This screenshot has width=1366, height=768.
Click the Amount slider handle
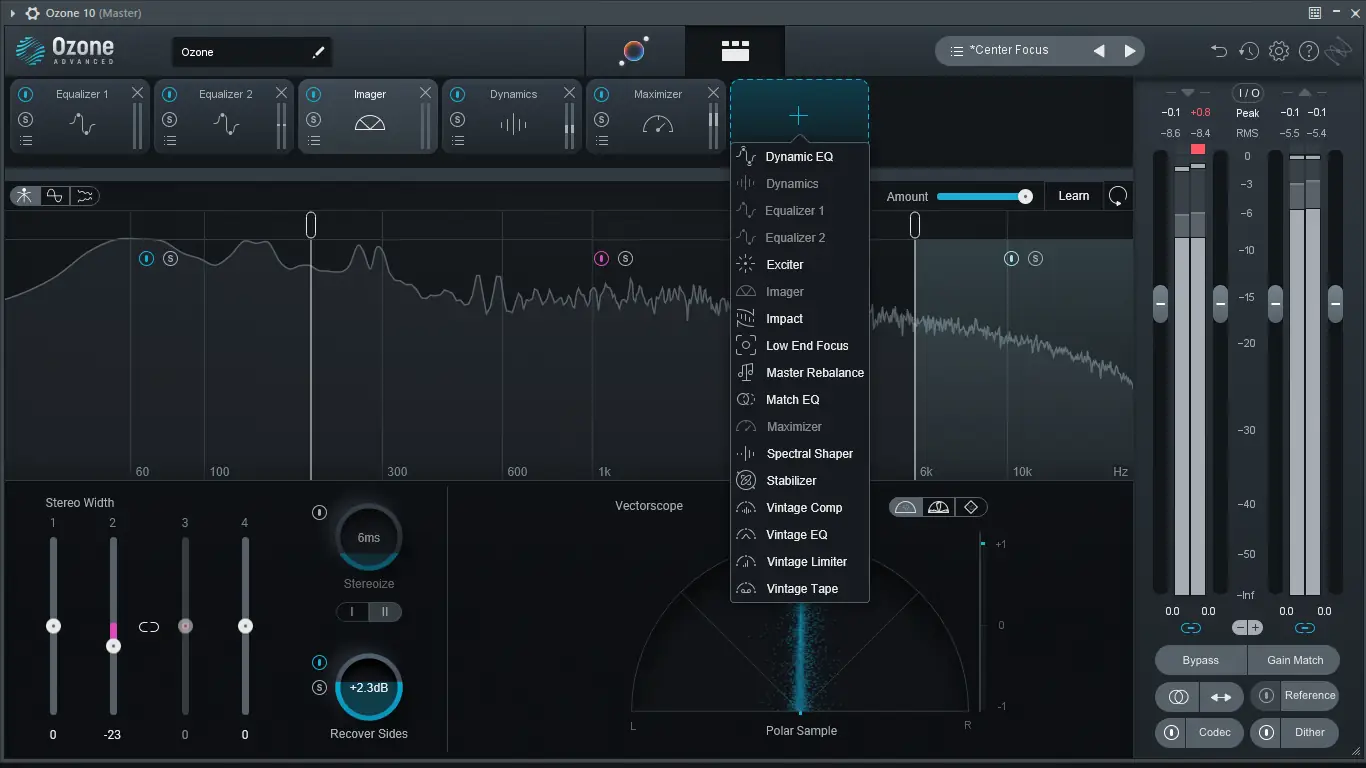[1025, 197]
